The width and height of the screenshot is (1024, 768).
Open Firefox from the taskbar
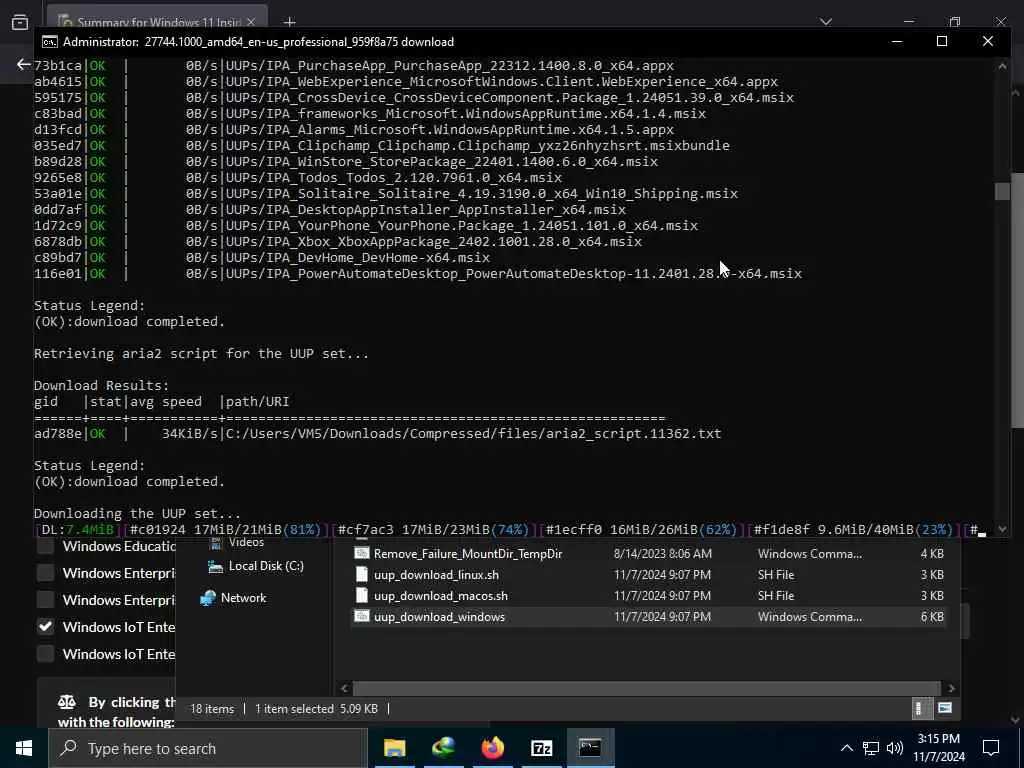point(493,748)
